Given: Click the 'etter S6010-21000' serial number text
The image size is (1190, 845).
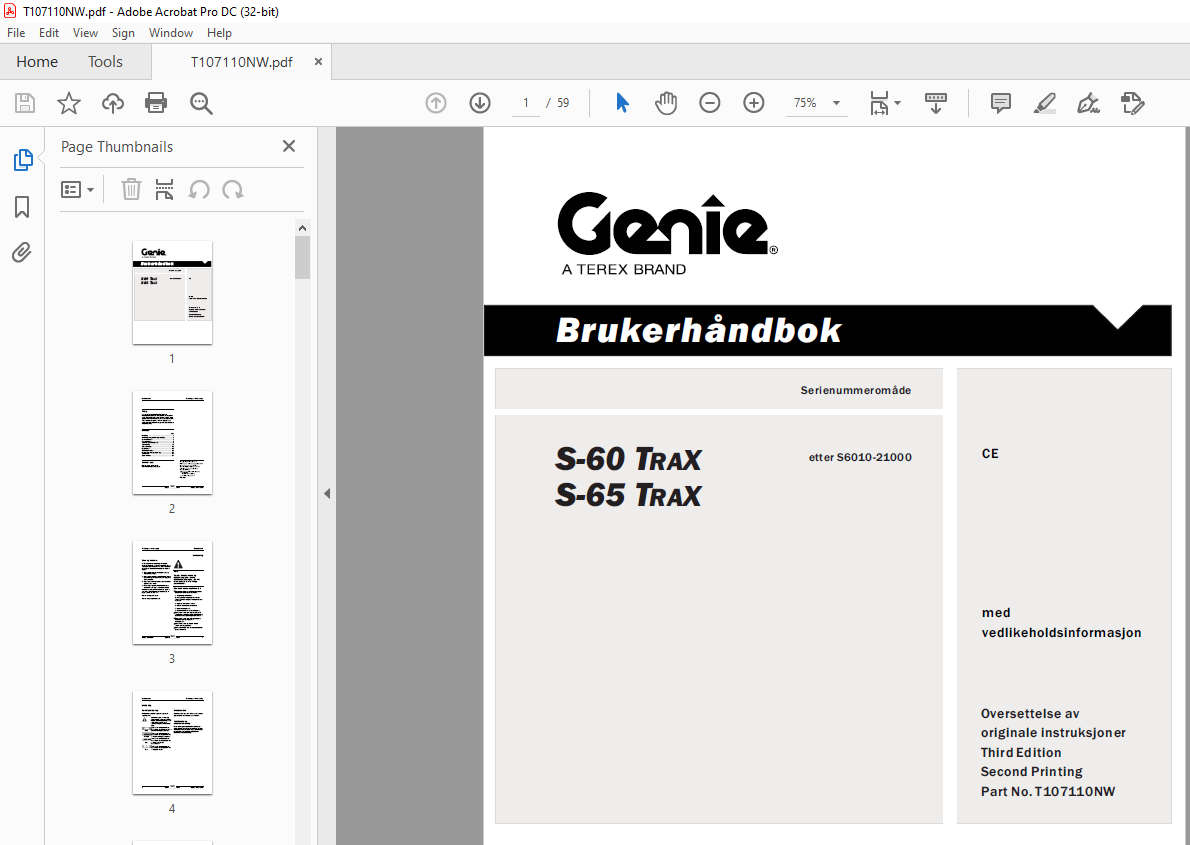Looking at the screenshot, I should [x=861, y=457].
